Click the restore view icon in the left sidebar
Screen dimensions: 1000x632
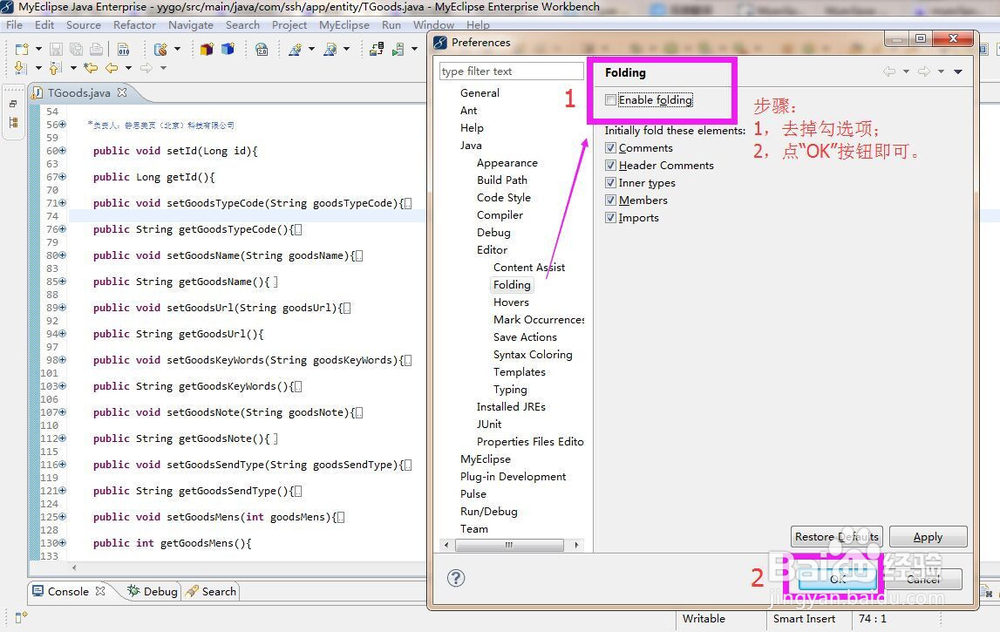(x=13, y=103)
